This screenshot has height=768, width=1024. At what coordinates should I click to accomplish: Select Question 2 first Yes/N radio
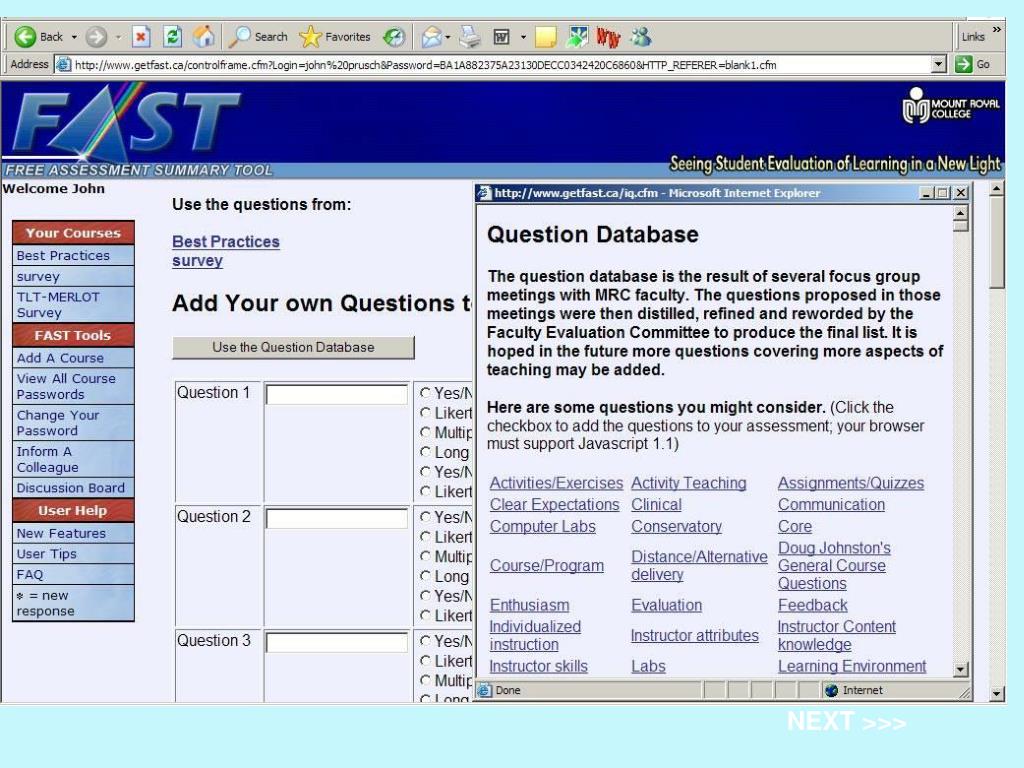pyautogui.click(x=425, y=517)
